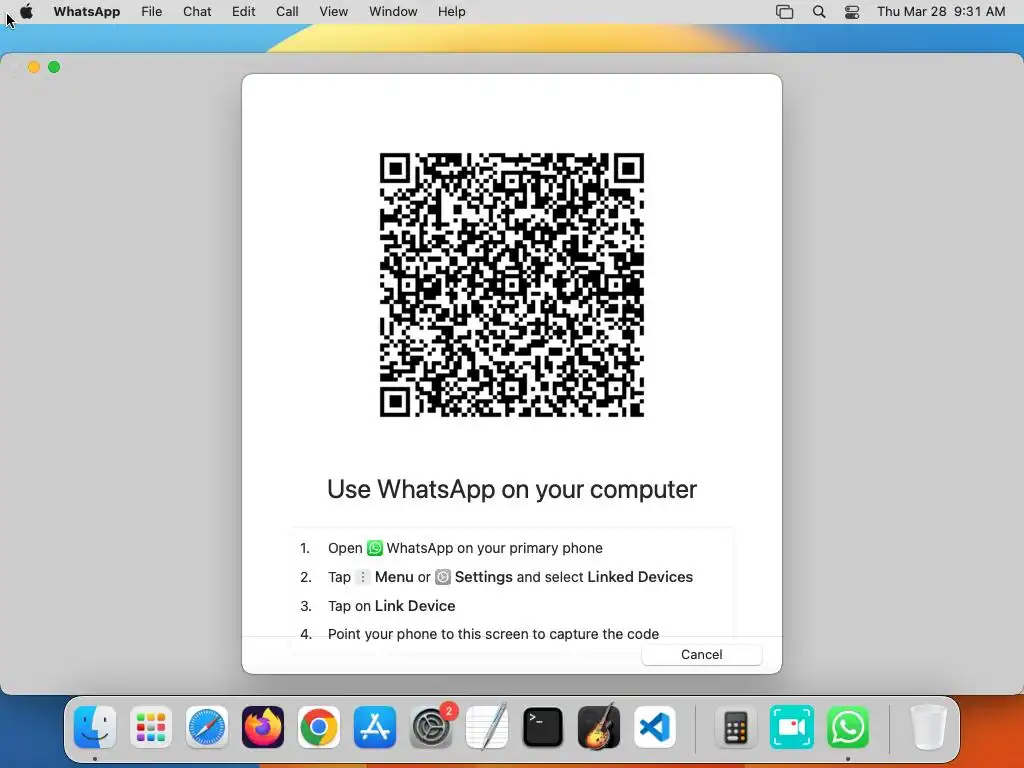Click the green full-screen window button
Viewport: 1024px width, 768px height.
coord(54,67)
